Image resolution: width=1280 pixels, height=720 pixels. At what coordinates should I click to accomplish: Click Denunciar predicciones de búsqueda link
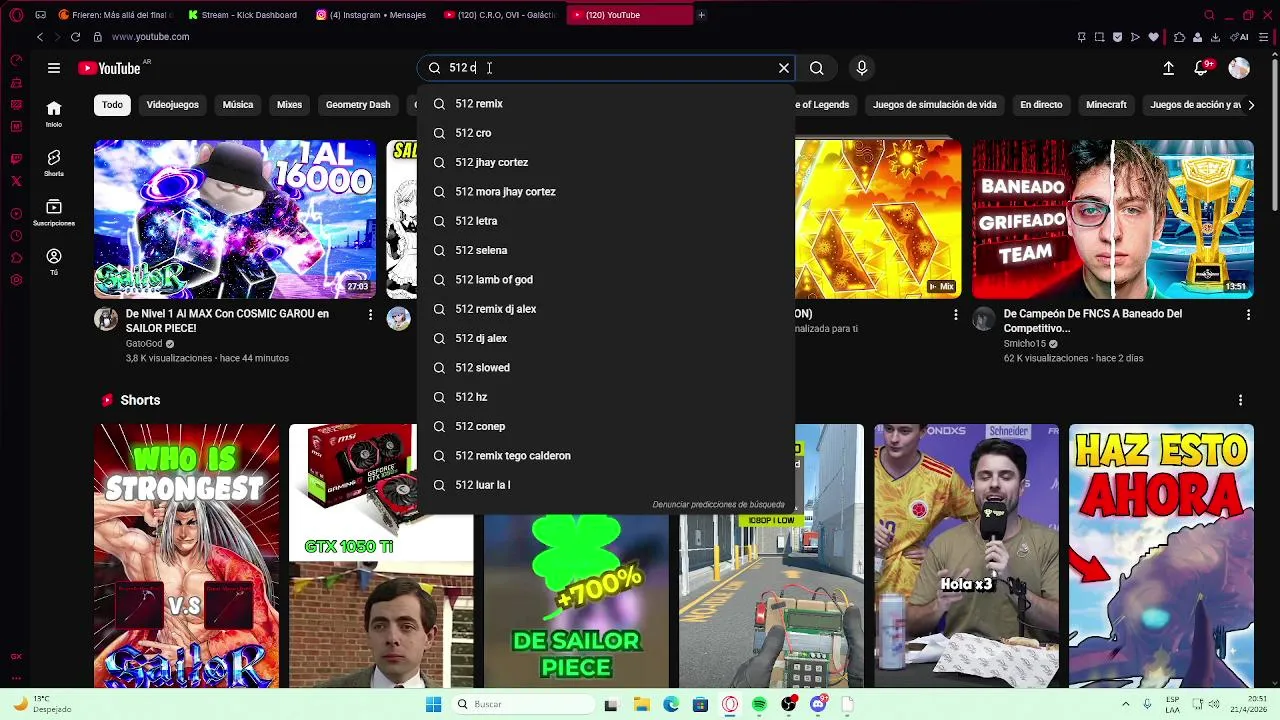[718, 505]
